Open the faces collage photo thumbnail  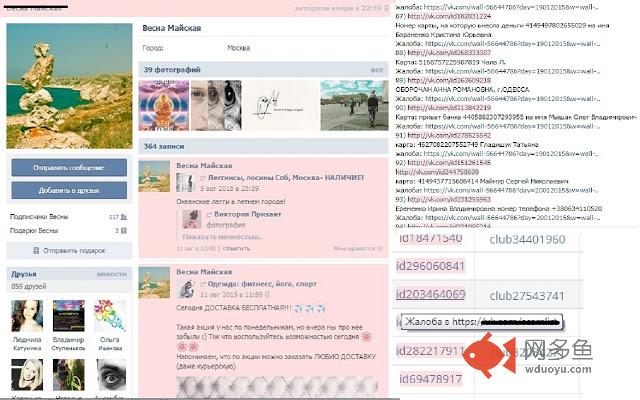coord(216,105)
